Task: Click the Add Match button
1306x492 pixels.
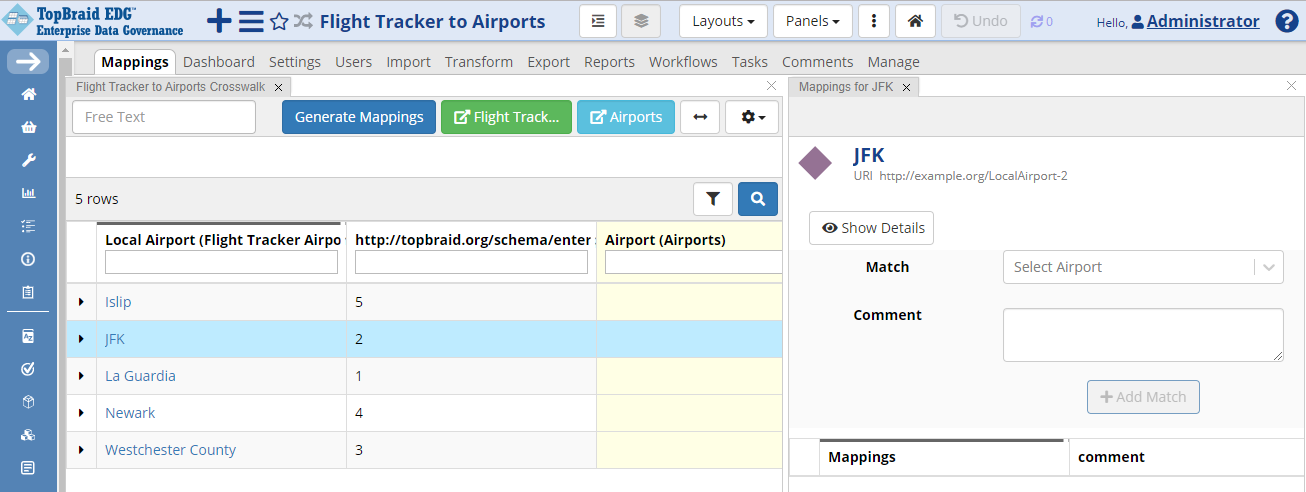Action: pos(1143,397)
